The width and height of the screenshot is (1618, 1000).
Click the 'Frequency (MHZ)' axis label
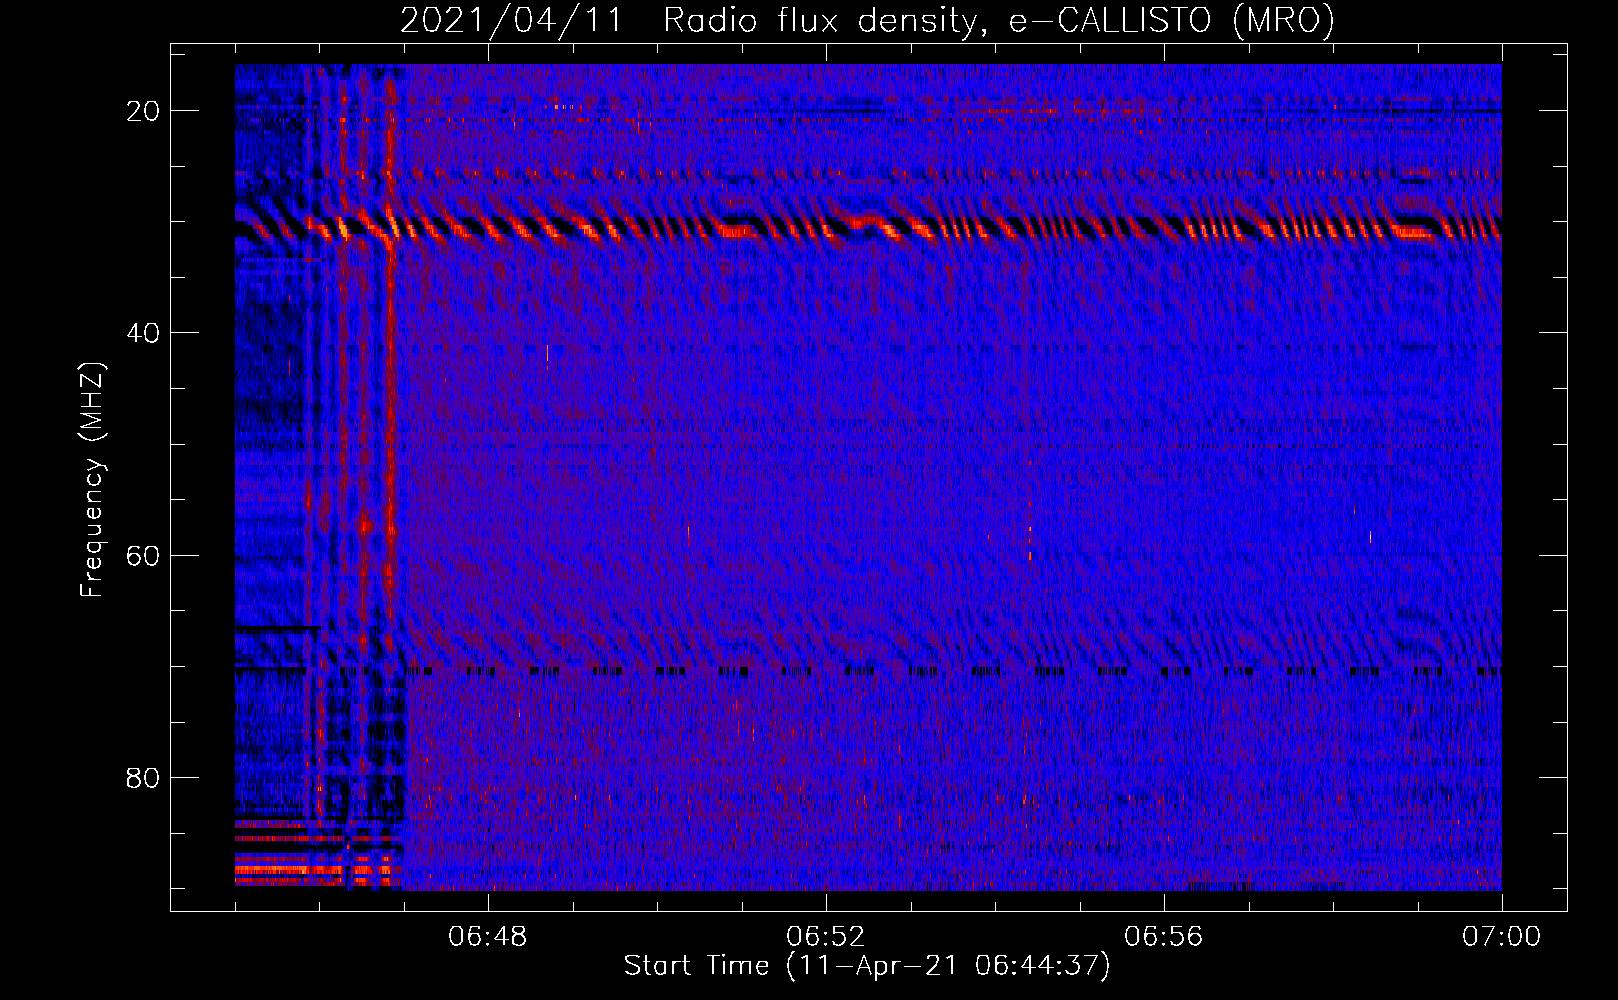(92, 480)
